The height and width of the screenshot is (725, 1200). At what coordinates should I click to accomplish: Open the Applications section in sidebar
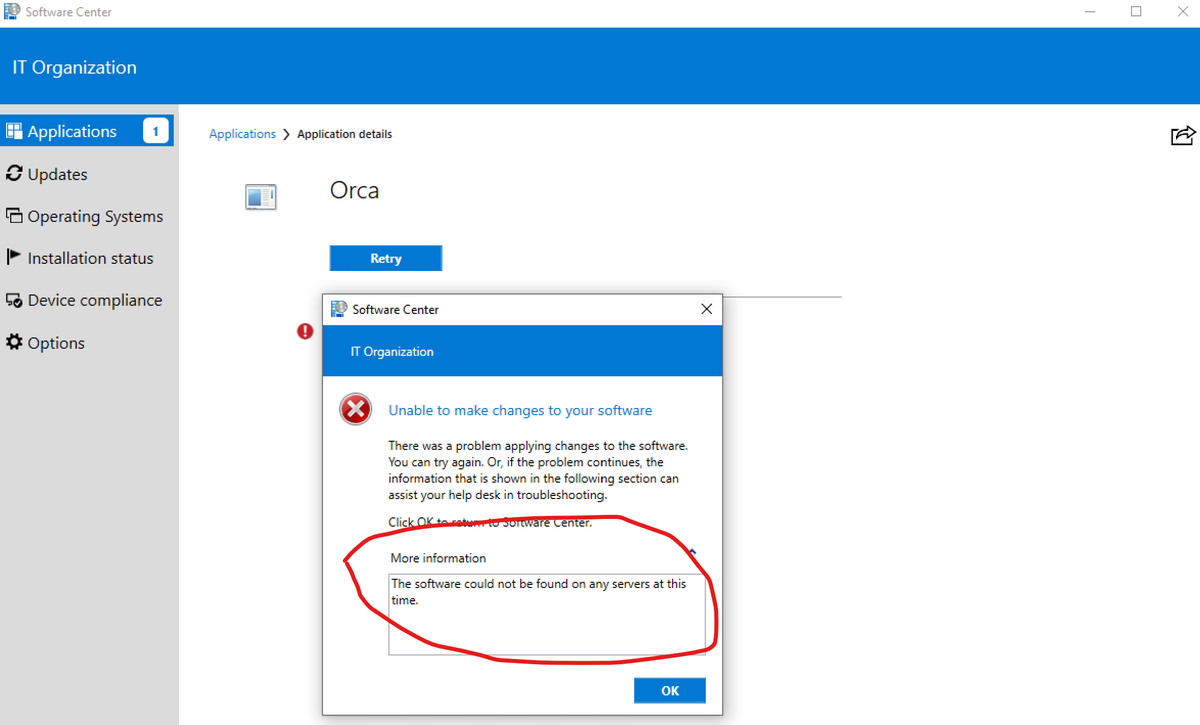87,131
